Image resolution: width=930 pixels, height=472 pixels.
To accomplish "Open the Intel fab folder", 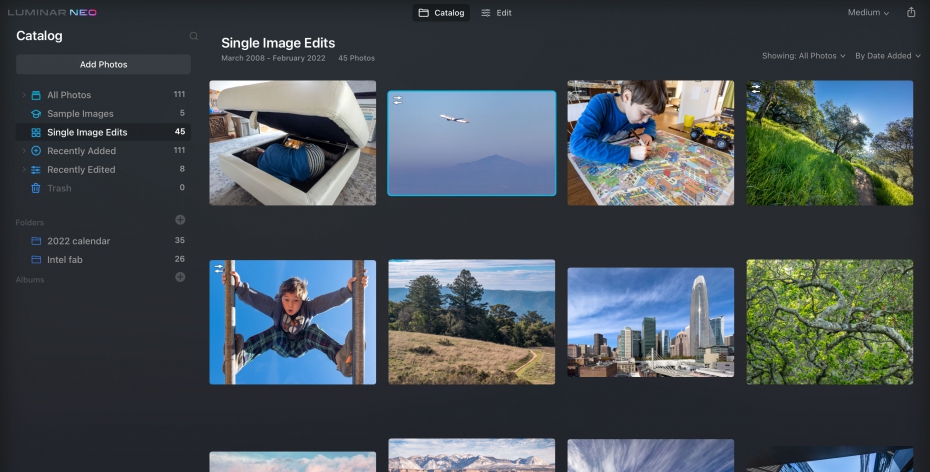I will pyautogui.click(x=103, y=260).
